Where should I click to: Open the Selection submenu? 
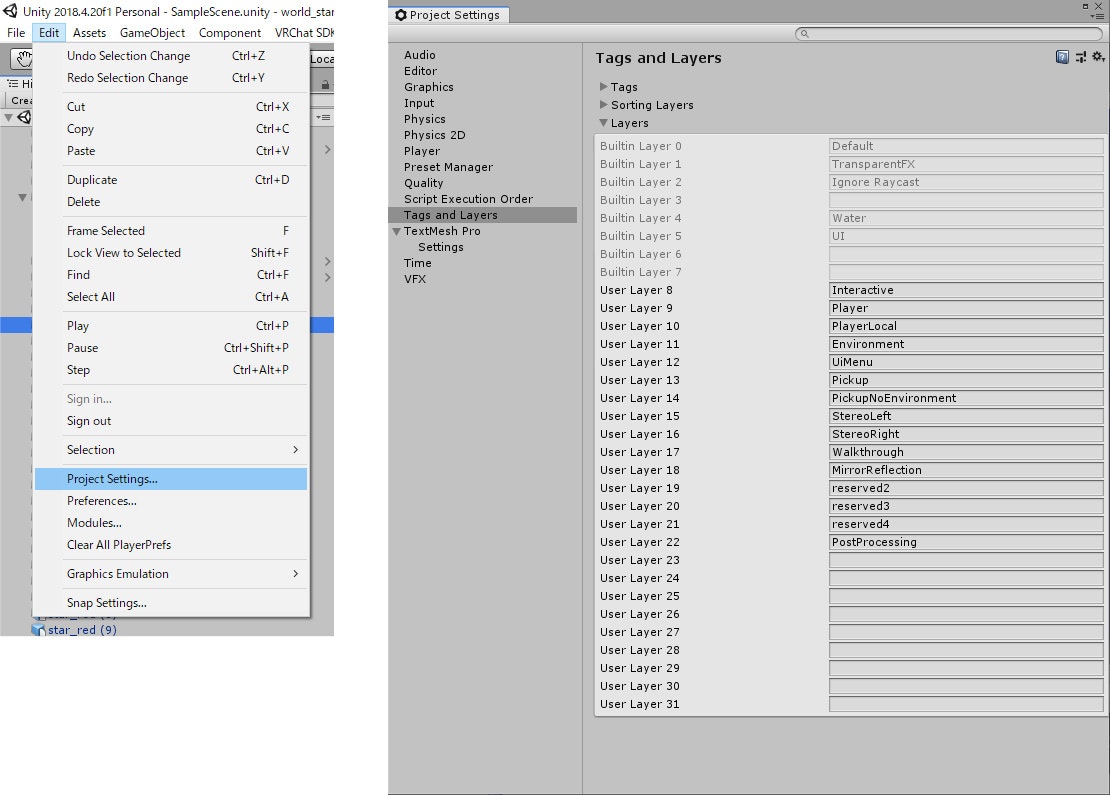tap(171, 450)
